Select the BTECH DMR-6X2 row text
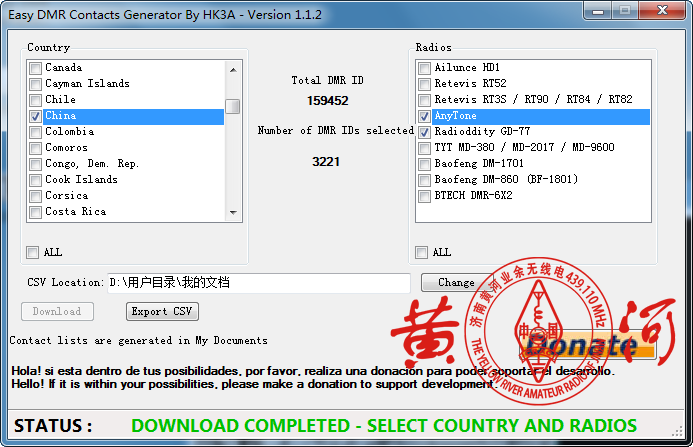This screenshot has height=447, width=693. (473, 195)
